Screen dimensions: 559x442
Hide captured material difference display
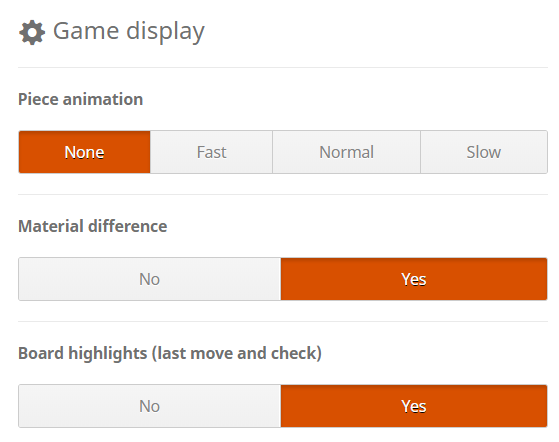(x=150, y=279)
